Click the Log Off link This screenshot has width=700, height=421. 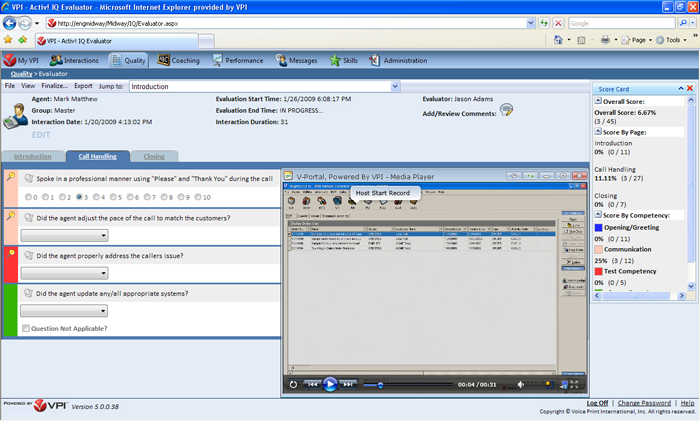click(597, 402)
